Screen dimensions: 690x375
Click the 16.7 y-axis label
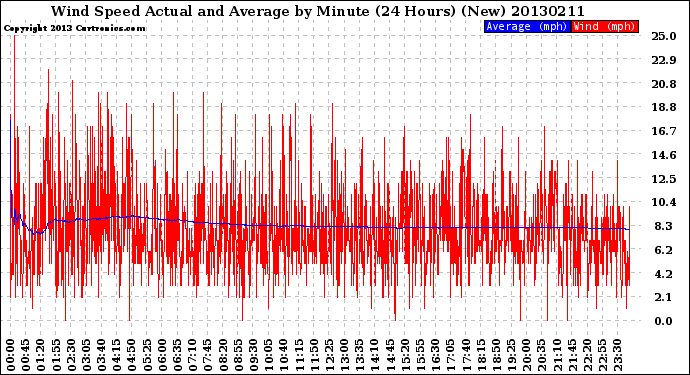(x=664, y=131)
